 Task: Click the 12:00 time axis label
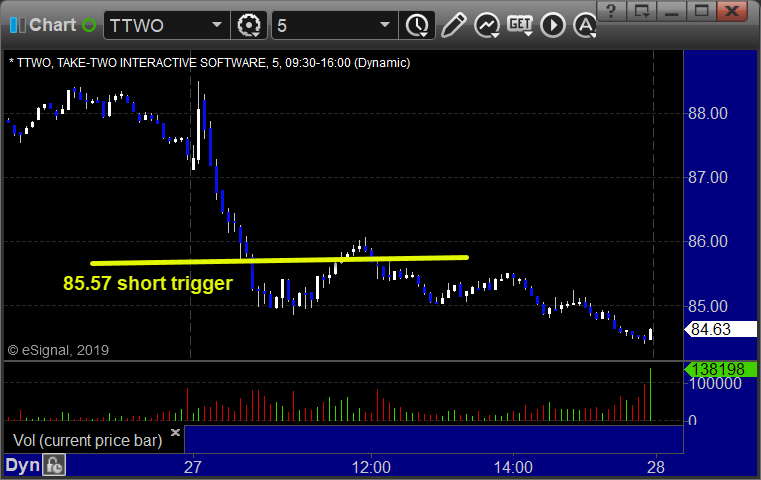click(x=371, y=467)
